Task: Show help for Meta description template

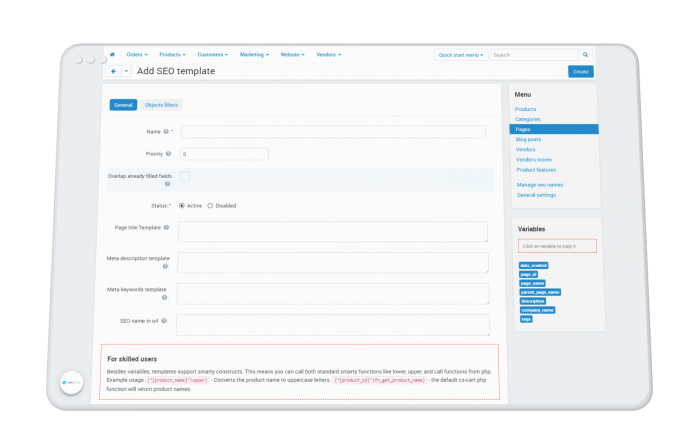Action: pyautogui.click(x=165, y=266)
